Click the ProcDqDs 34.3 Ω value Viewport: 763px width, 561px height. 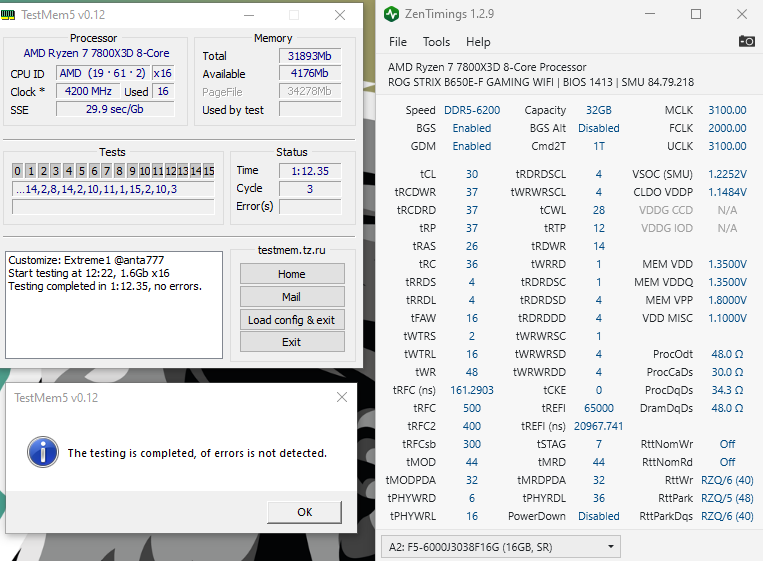pos(727,390)
